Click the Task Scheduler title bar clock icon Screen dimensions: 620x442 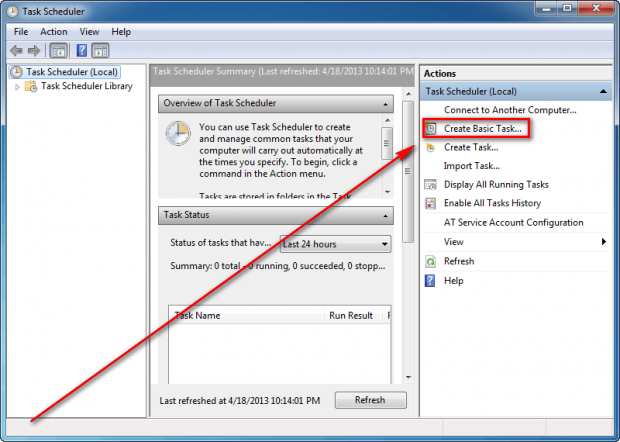[12, 11]
